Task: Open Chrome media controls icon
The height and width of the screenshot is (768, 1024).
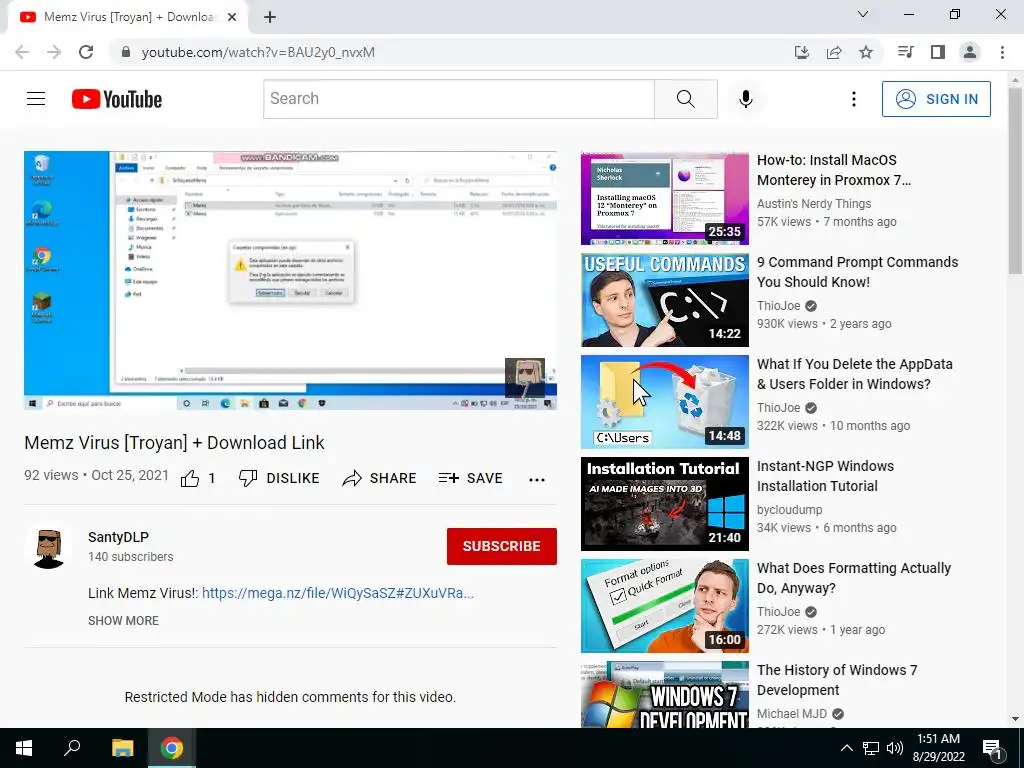Action: [x=905, y=52]
